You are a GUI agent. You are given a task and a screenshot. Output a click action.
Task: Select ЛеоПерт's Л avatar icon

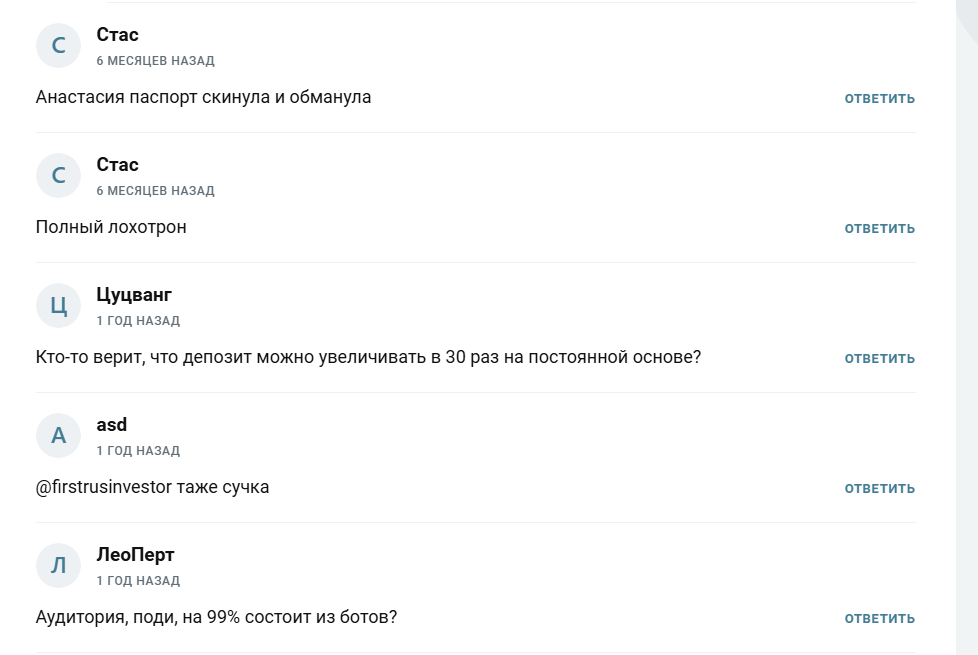tap(59, 565)
